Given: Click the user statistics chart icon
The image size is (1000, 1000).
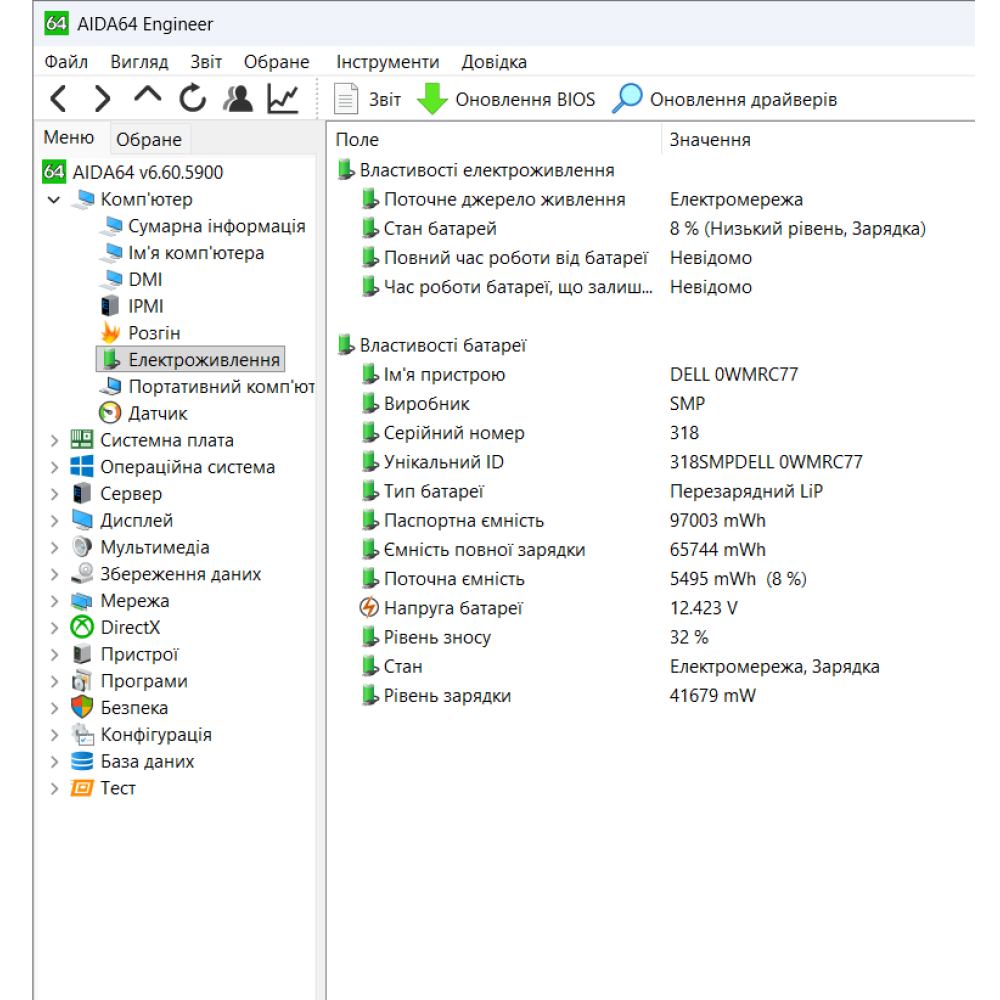Looking at the screenshot, I should point(281,98).
